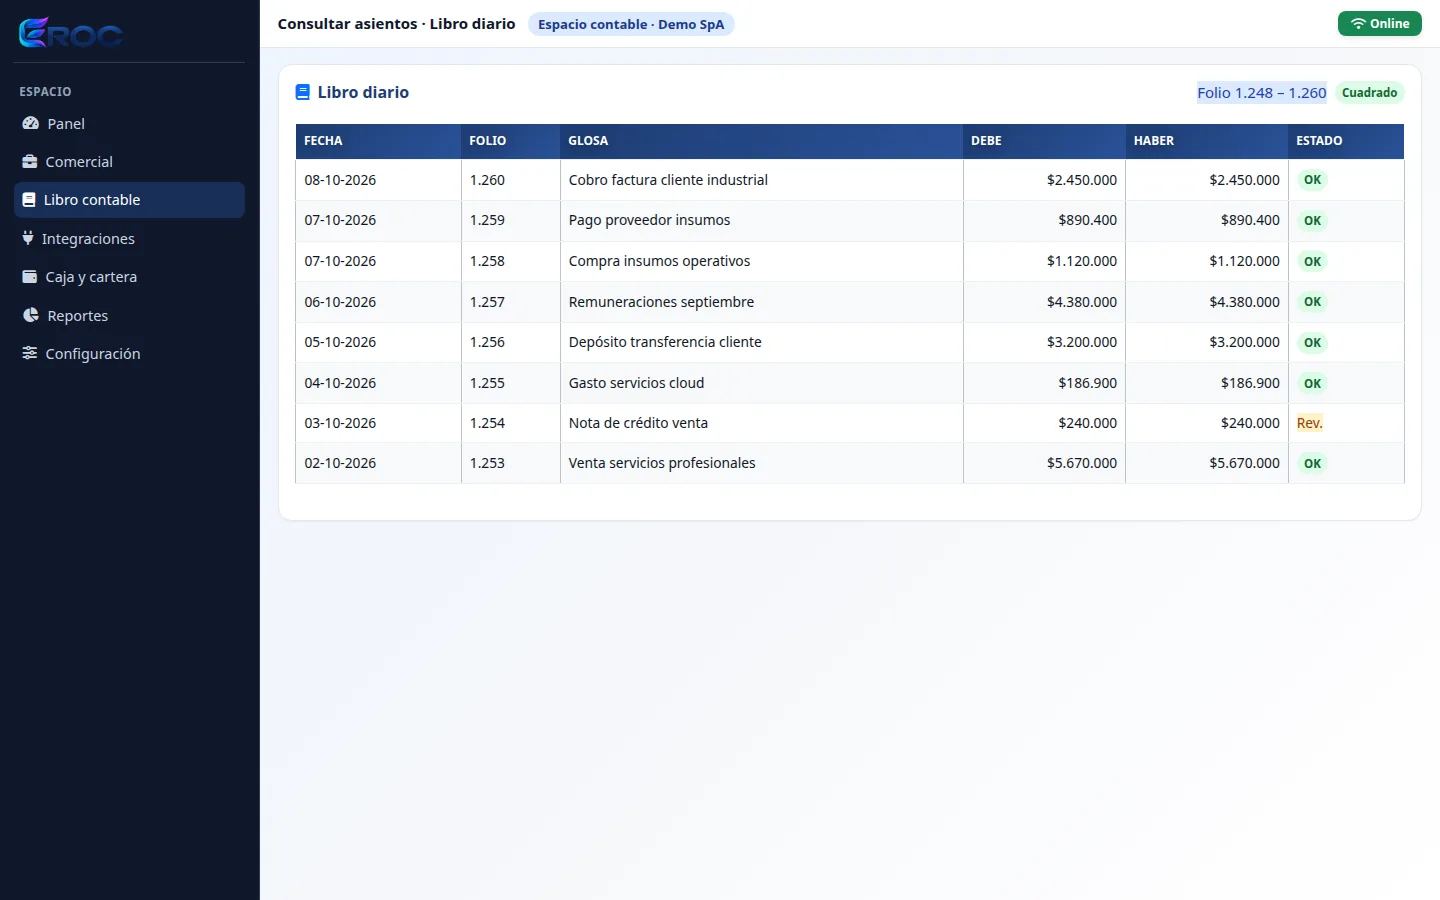Click the Libro contable book icon
The width and height of the screenshot is (1440, 900).
[29, 200]
